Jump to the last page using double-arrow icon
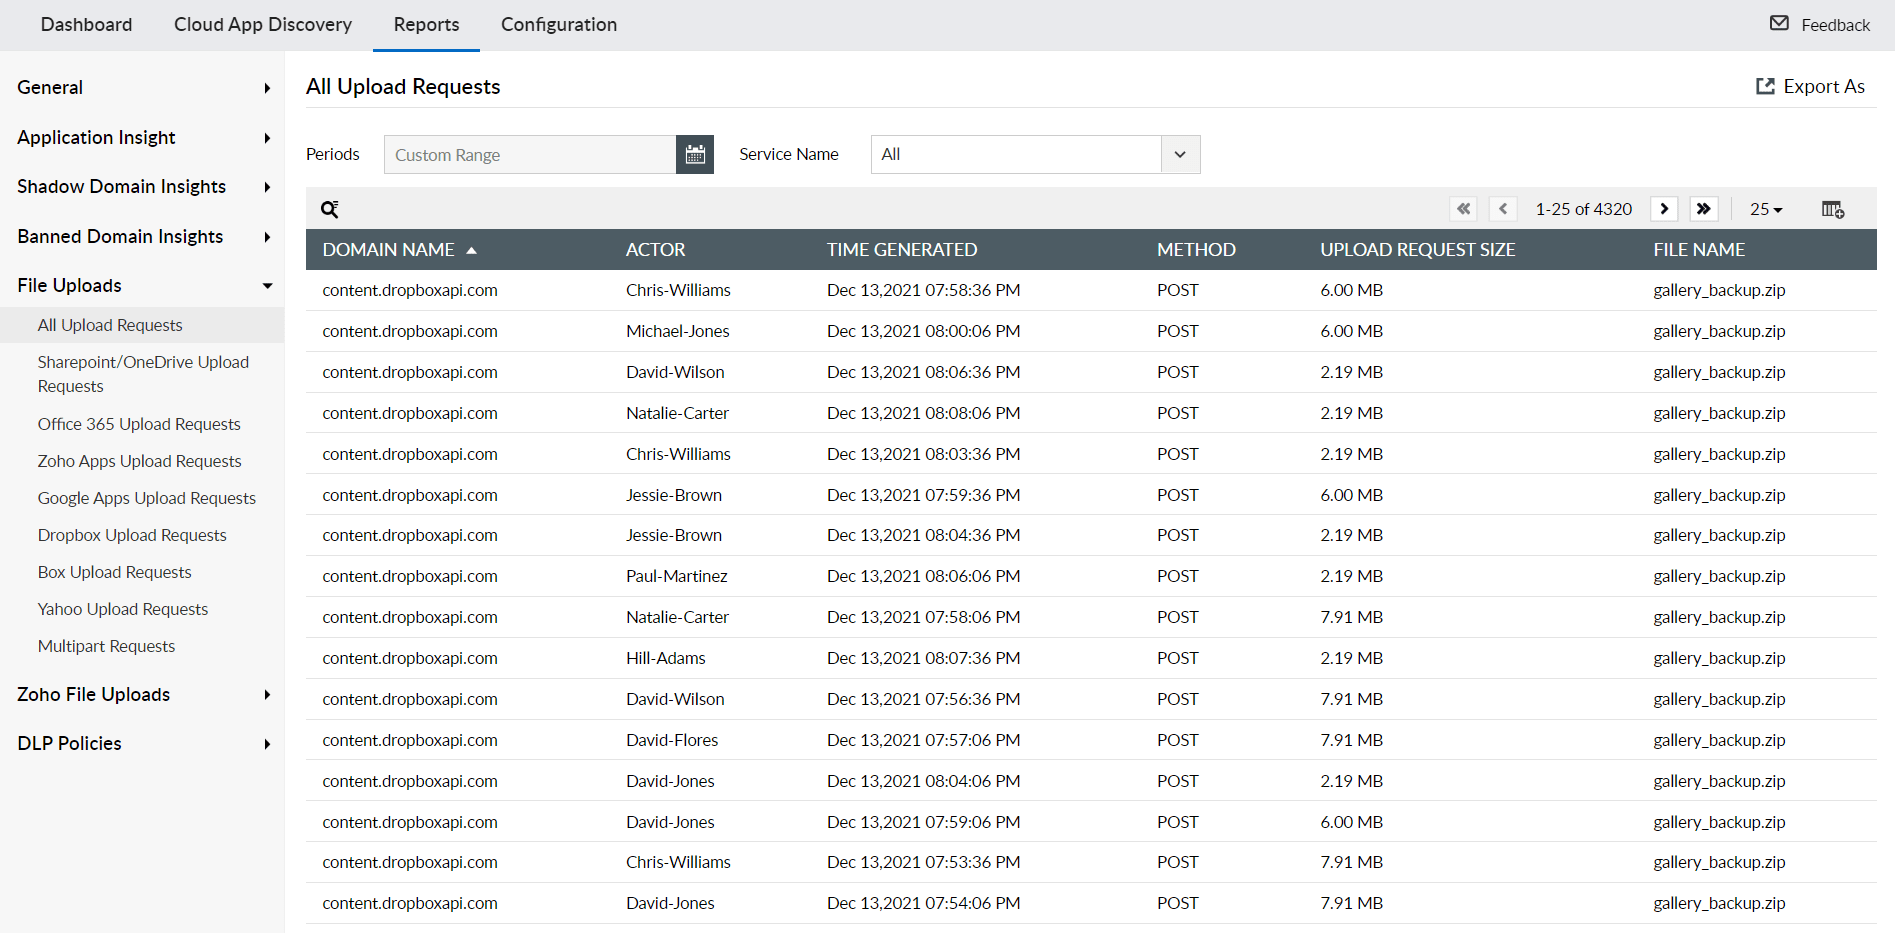 (x=1704, y=208)
